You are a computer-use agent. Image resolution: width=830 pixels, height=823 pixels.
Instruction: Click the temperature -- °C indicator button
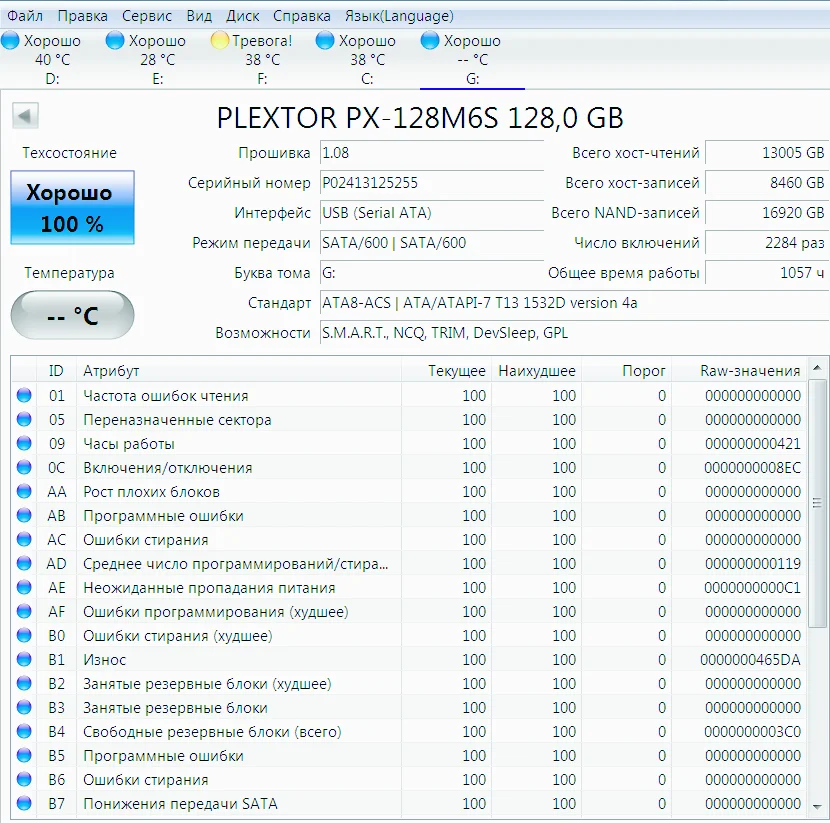(x=72, y=316)
